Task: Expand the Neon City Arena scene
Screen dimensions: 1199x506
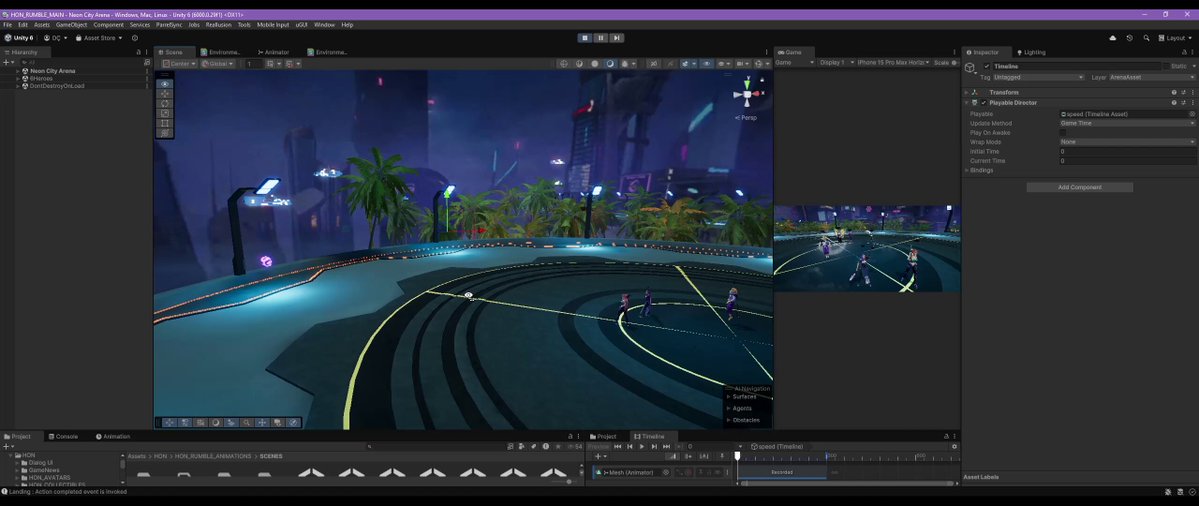Action: click(18, 71)
